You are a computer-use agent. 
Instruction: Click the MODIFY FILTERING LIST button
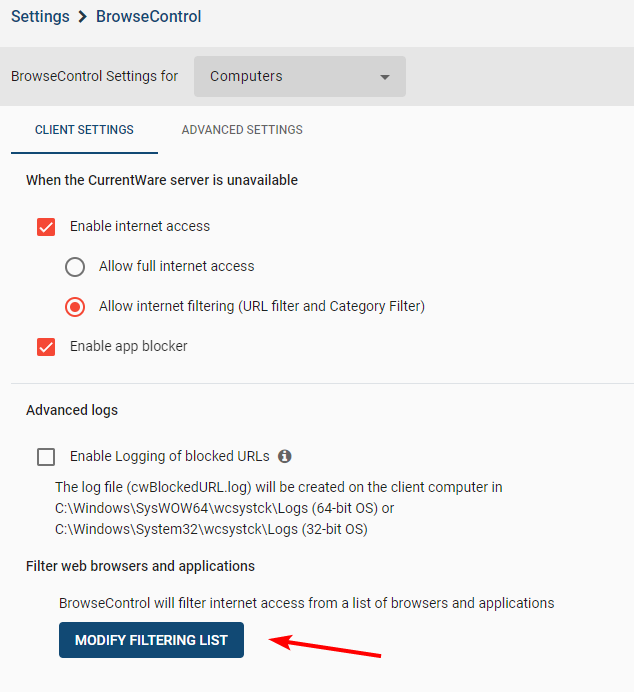[x=151, y=640]
